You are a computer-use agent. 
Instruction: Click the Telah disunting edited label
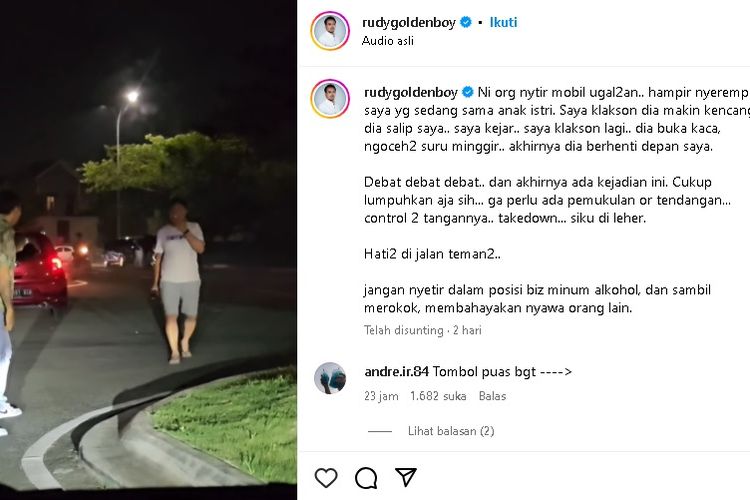pos(404,330)
